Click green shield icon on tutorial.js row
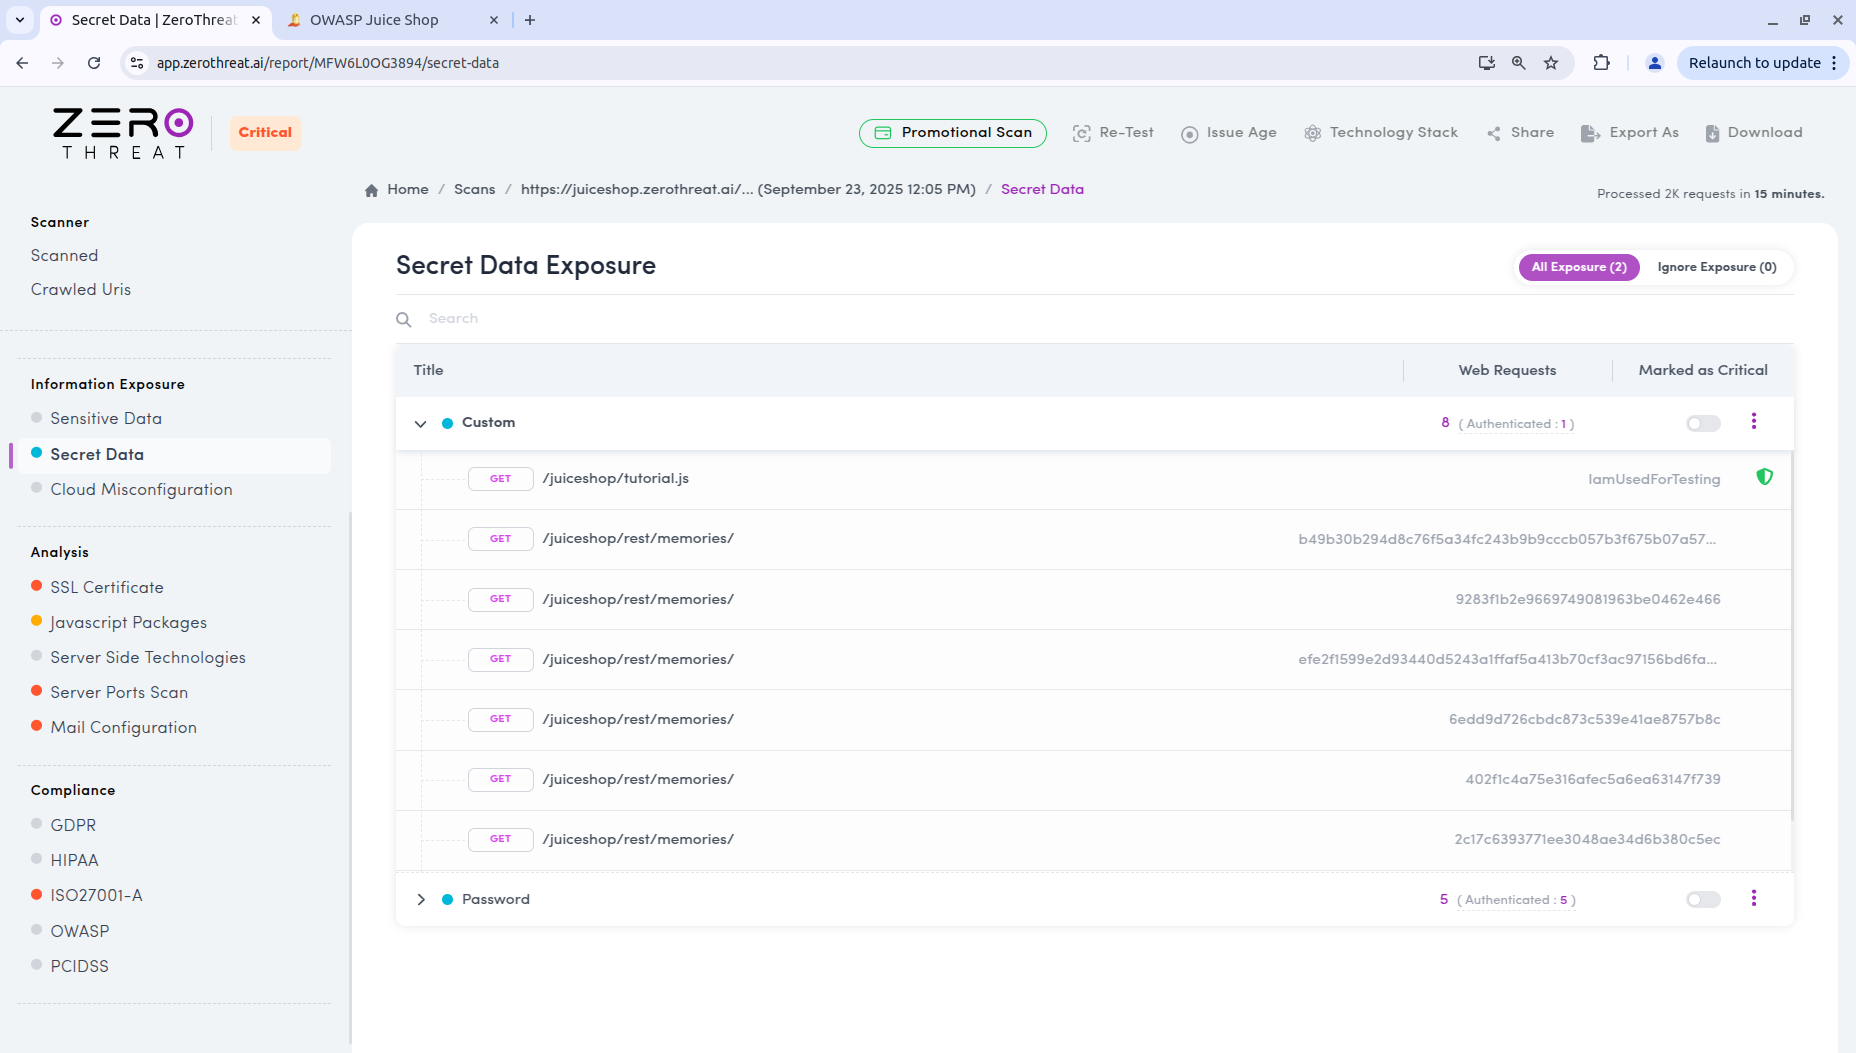 click(1764, 477)
